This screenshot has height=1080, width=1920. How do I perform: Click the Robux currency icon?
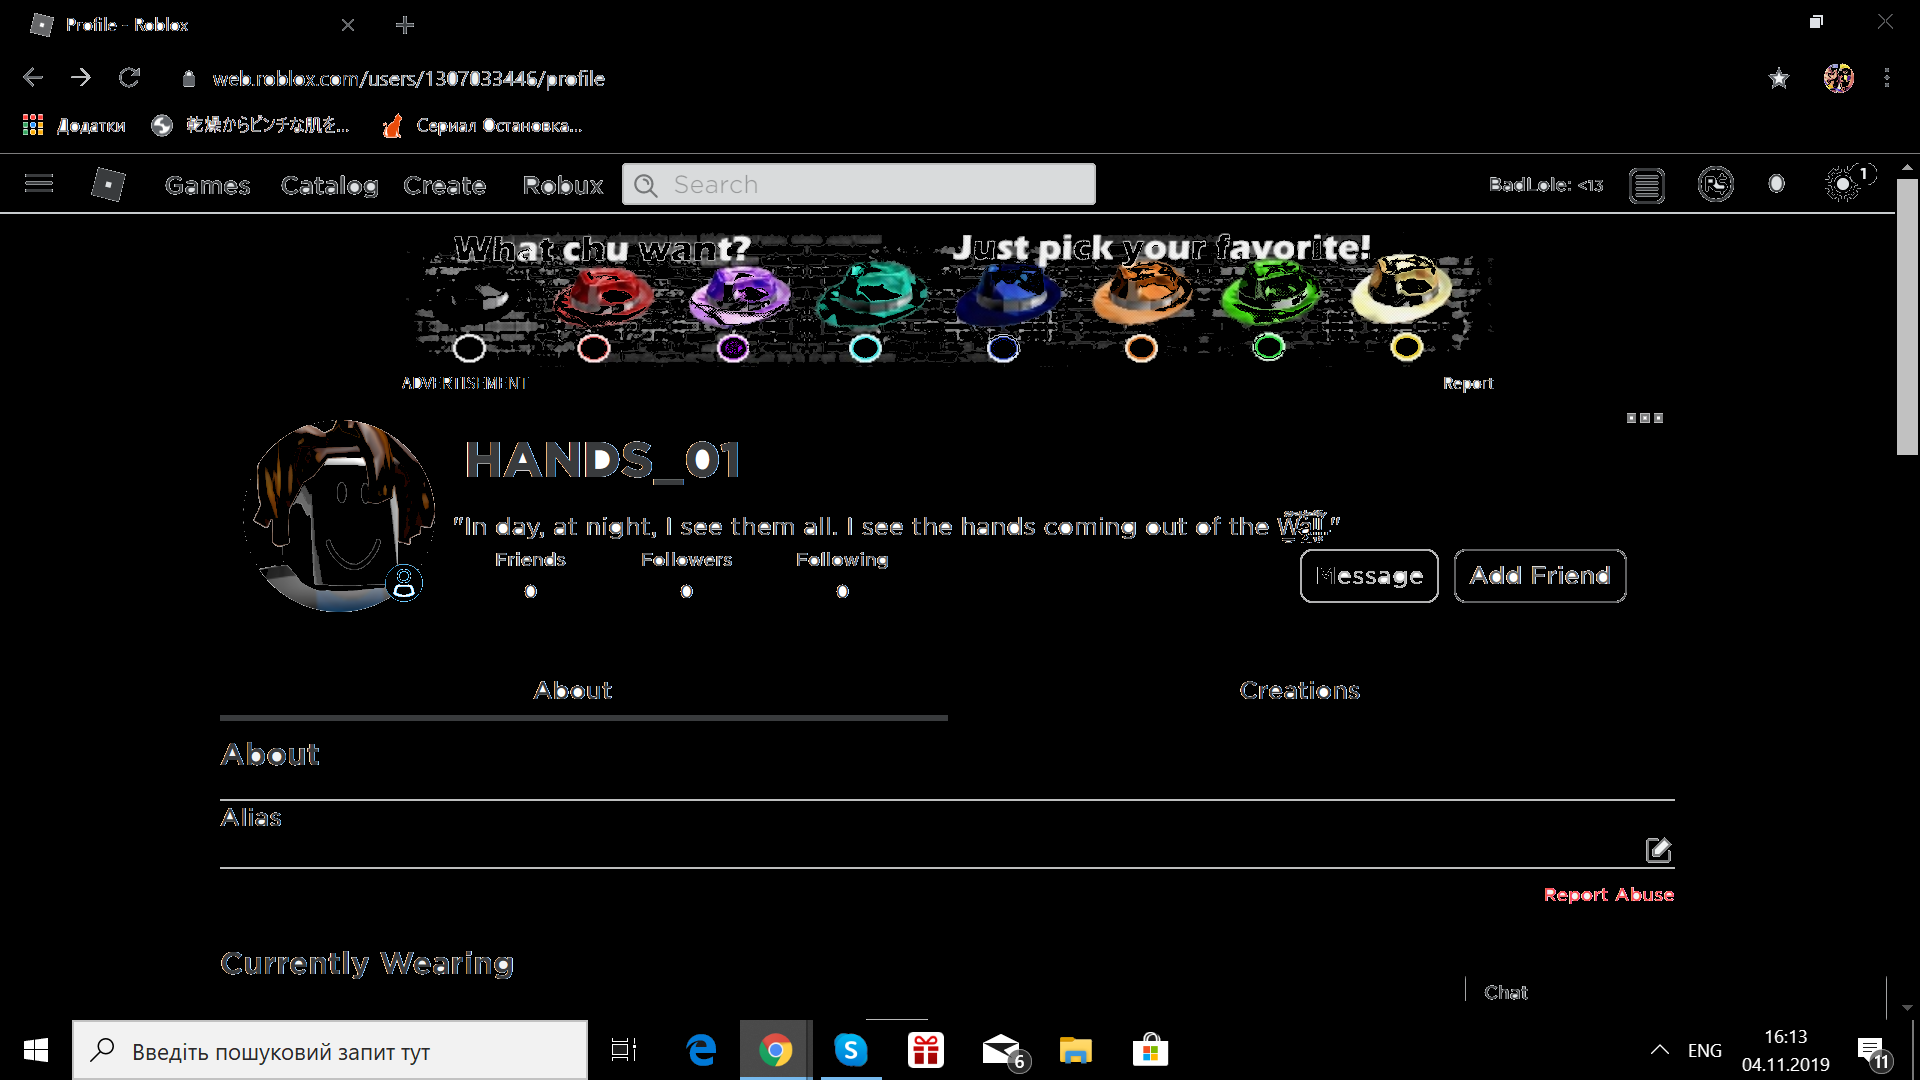coord(1714,185)
